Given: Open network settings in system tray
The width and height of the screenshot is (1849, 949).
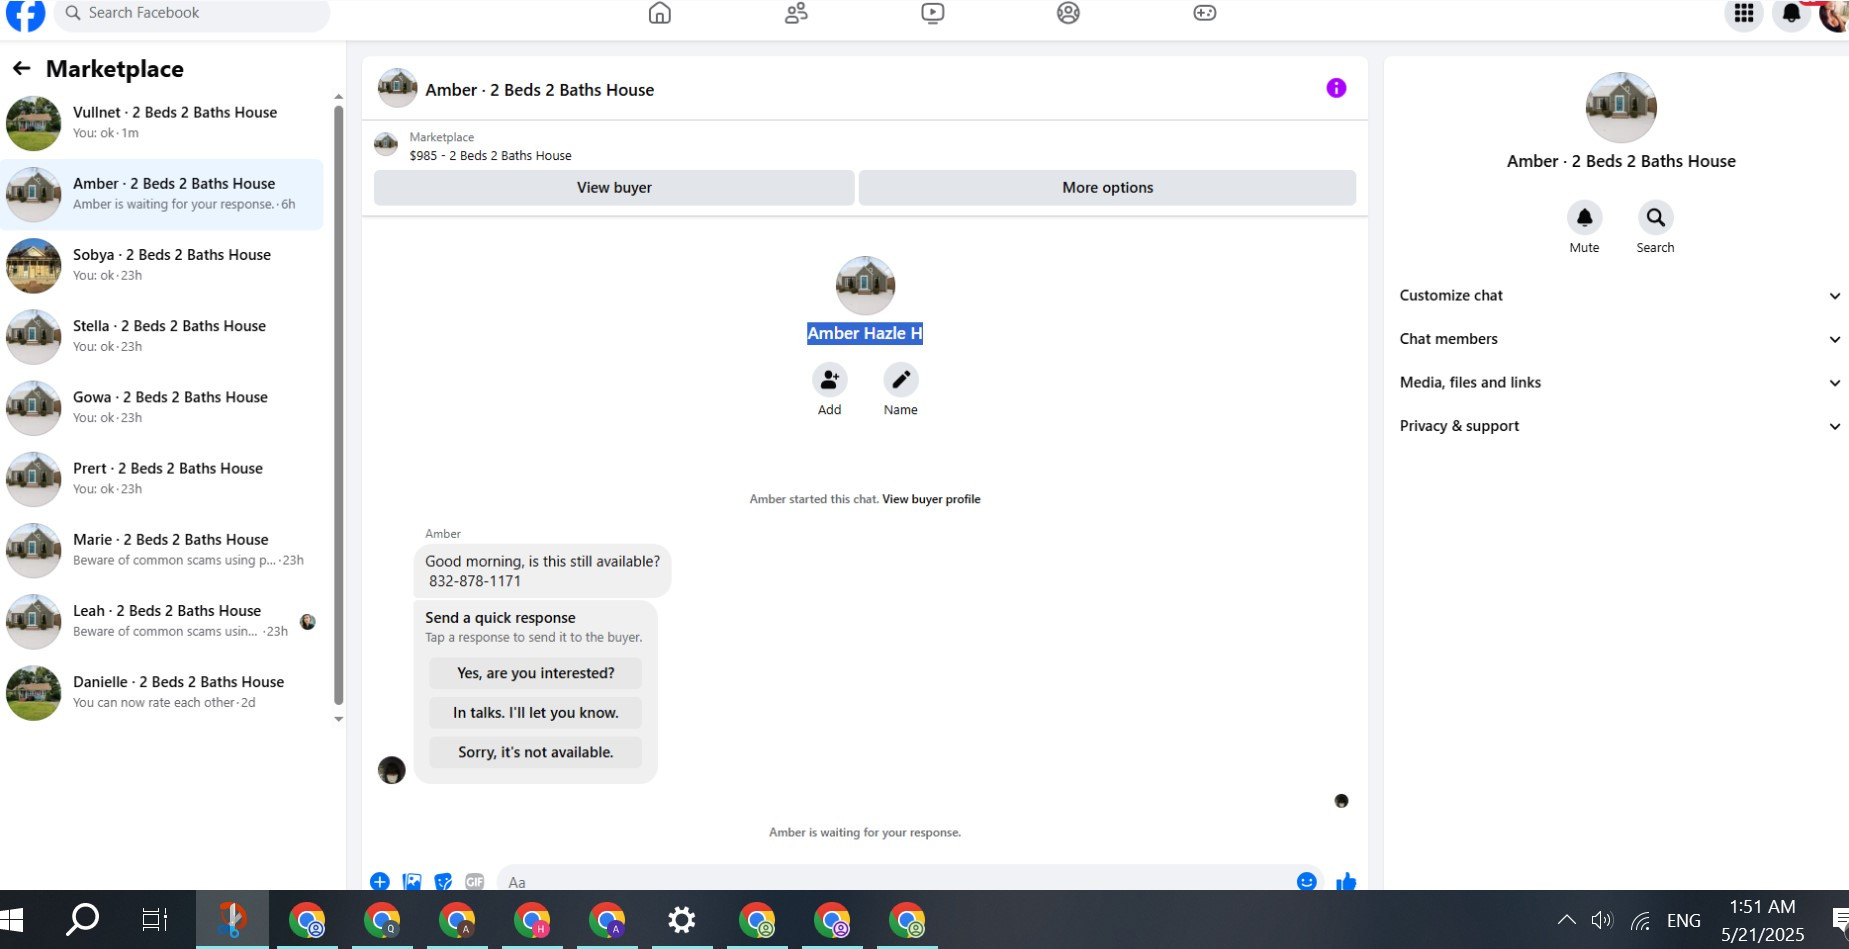Looking at the screenshot, I should coord(1641,920).
